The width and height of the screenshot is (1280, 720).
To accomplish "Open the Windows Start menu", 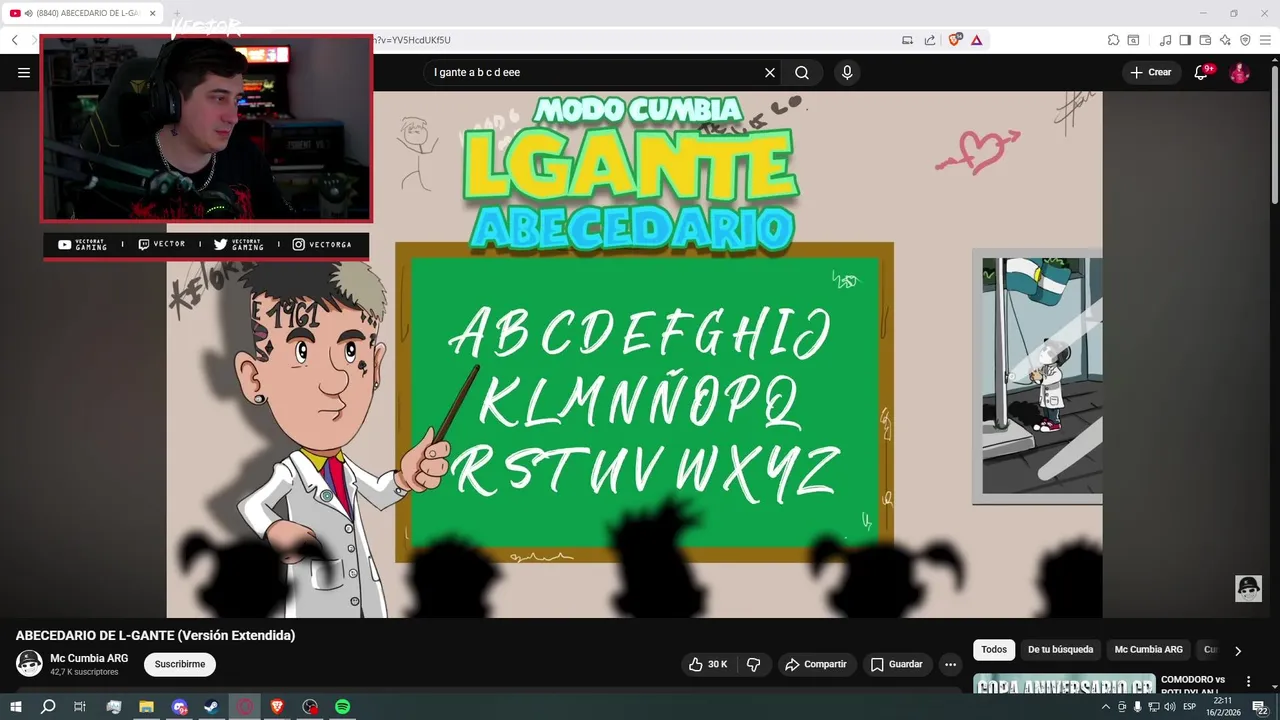I will click(15, 706).
